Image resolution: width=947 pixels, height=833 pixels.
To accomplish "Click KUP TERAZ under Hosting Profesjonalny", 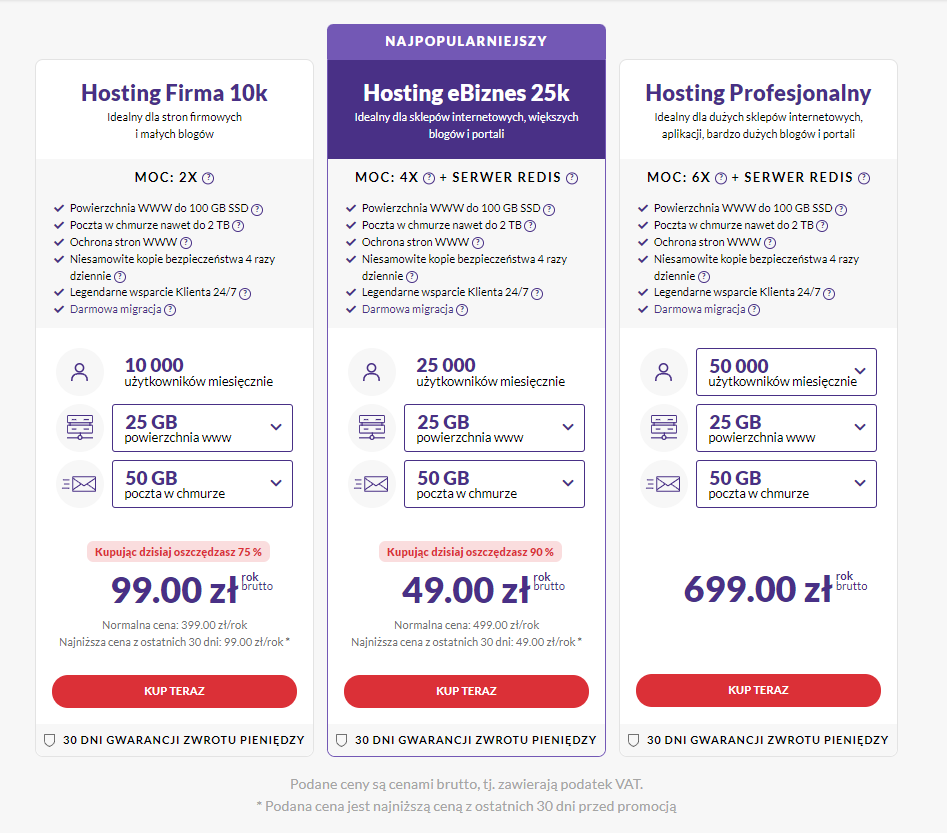I will (757, 690).
